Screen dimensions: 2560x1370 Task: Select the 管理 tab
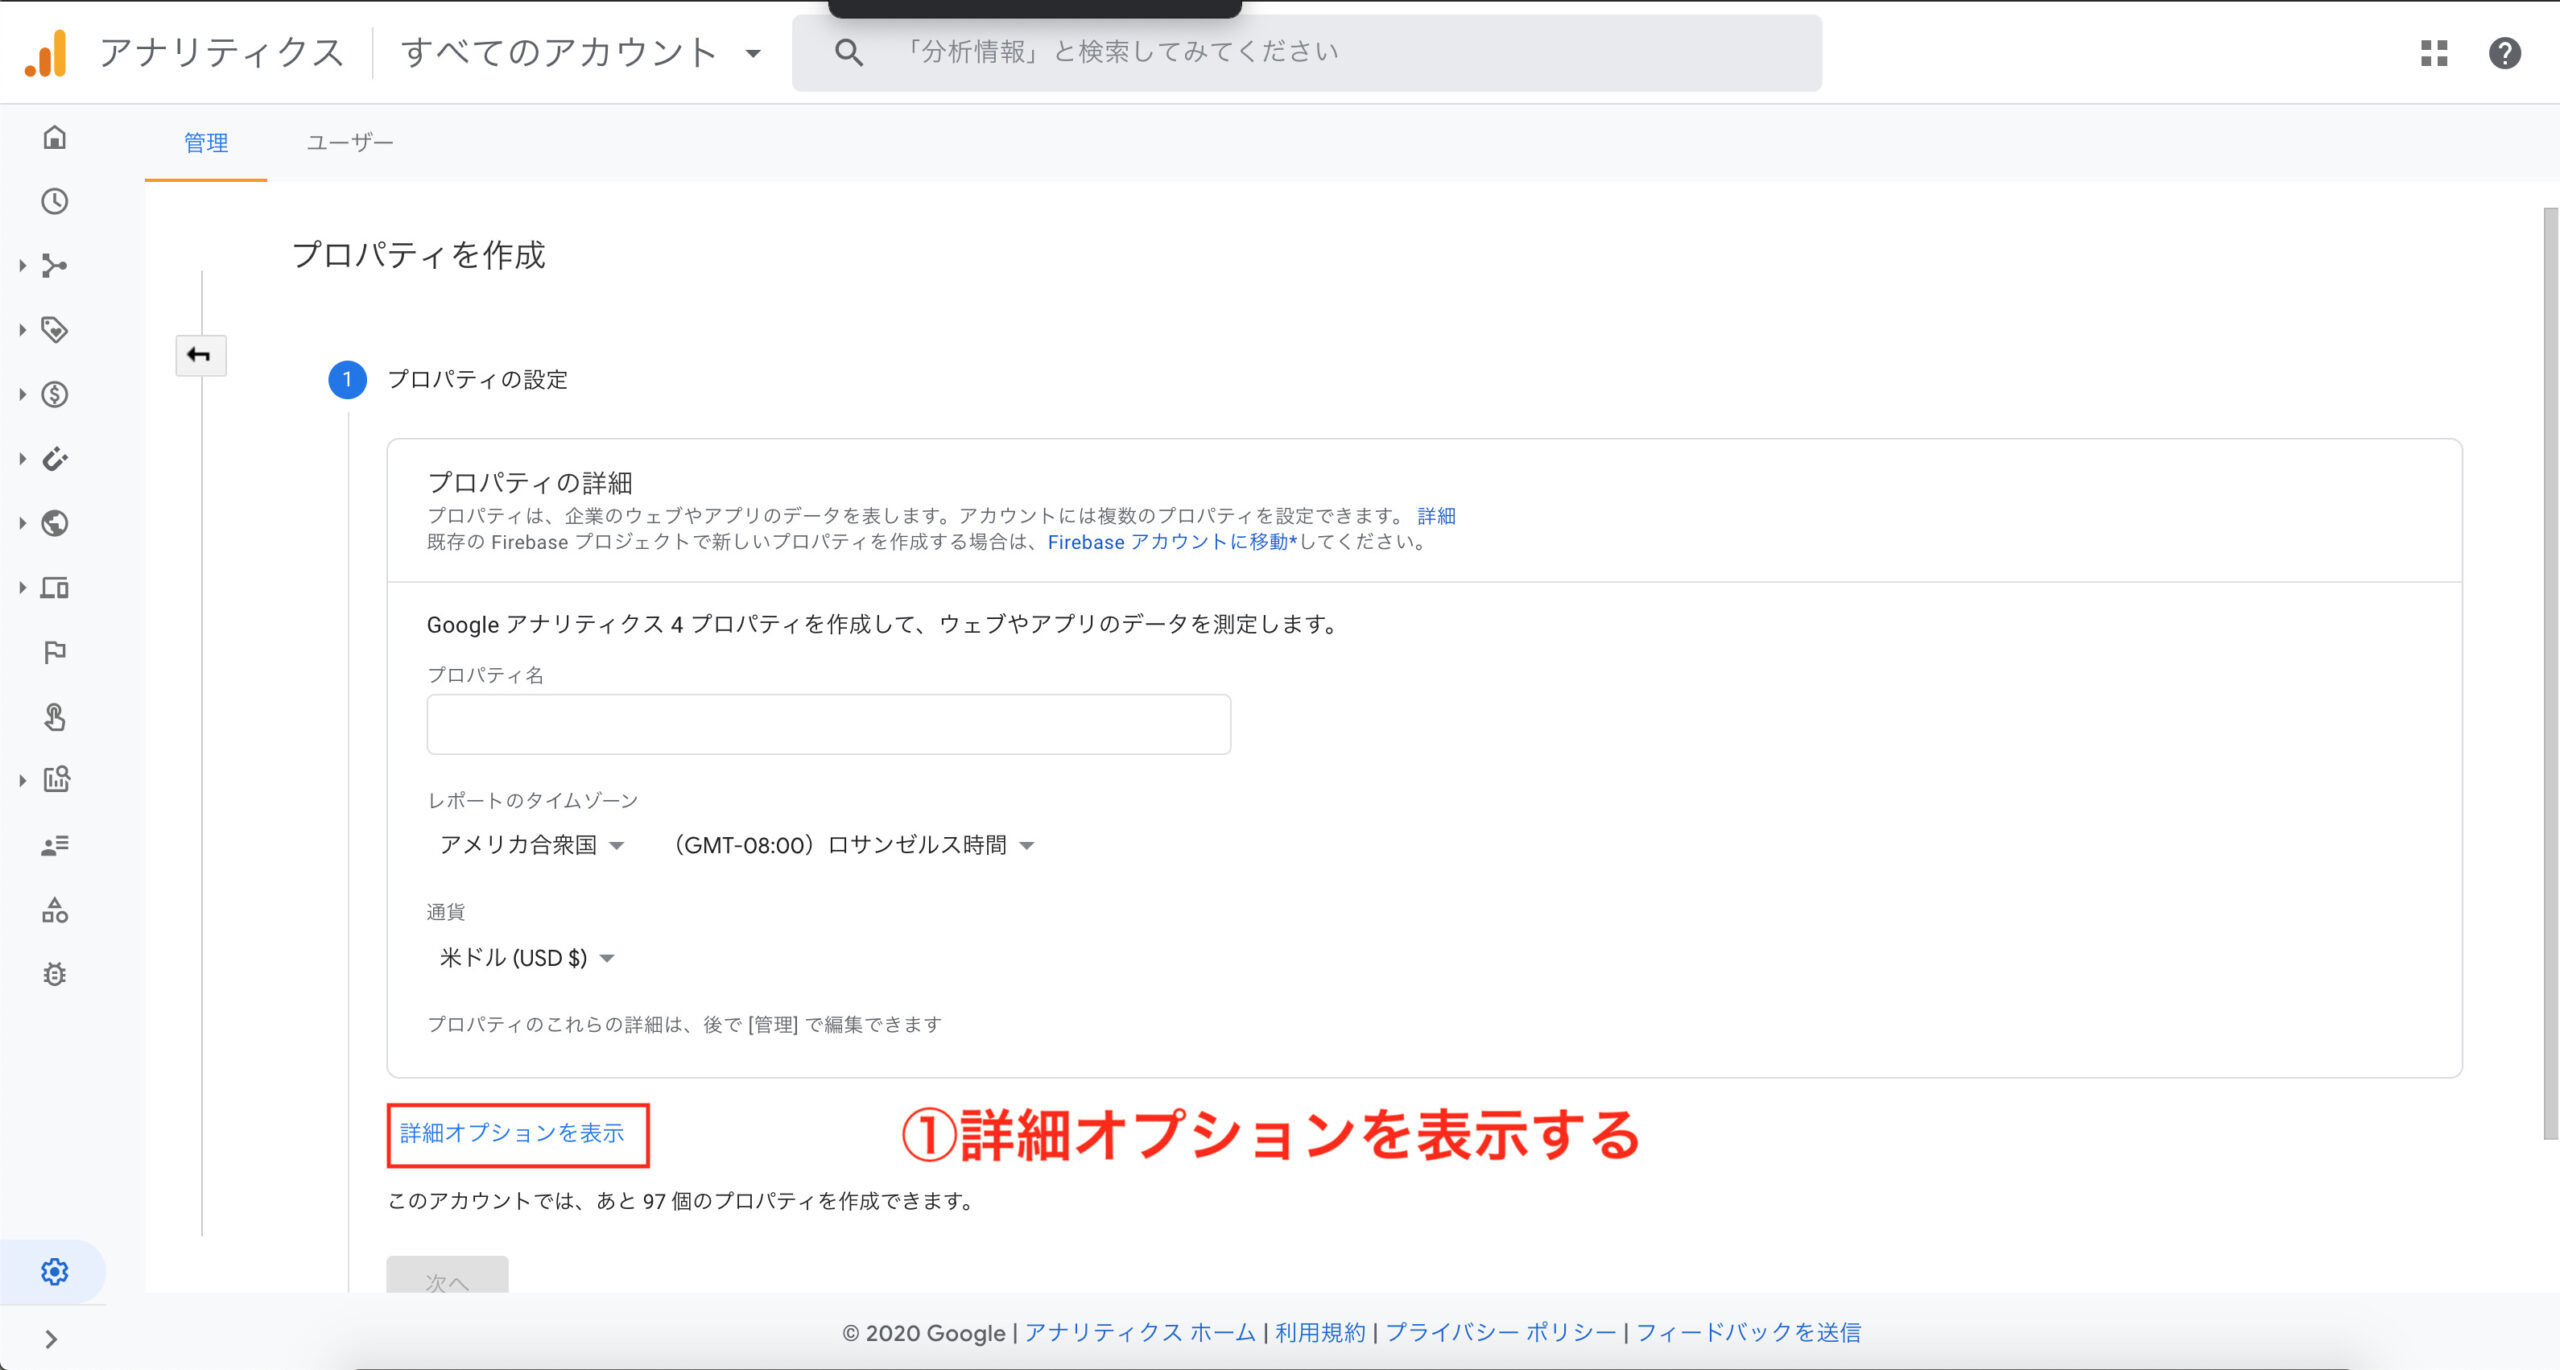tap(205, 142)
